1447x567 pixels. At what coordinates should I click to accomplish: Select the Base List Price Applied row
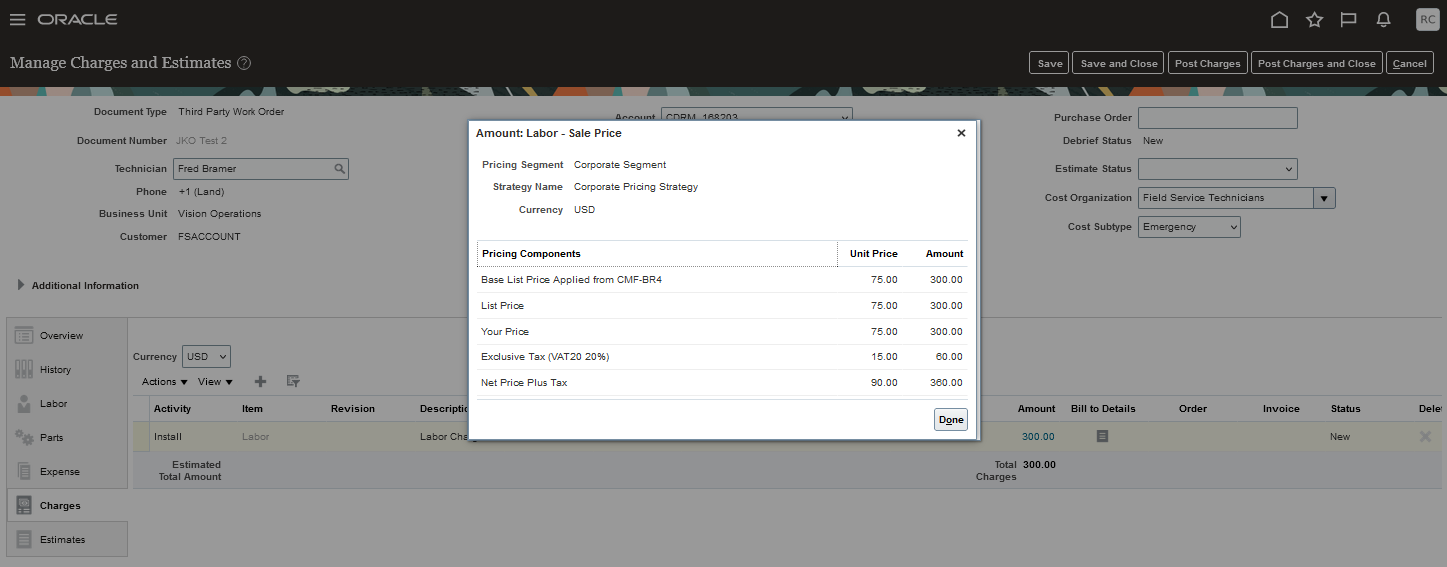(x=722, y=280)
